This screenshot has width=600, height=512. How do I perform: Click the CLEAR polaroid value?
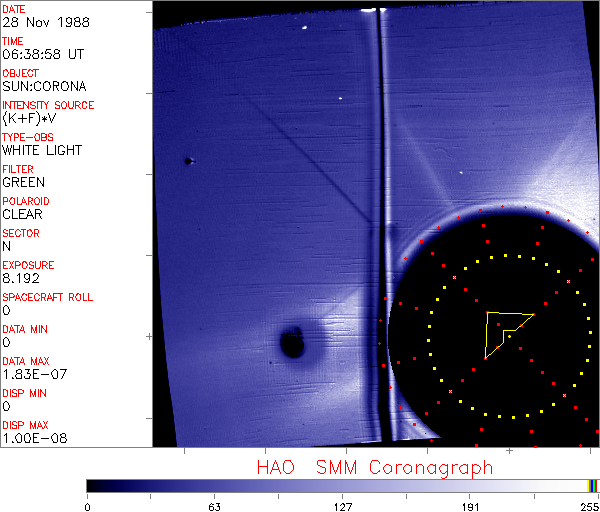tap(22, 214)
